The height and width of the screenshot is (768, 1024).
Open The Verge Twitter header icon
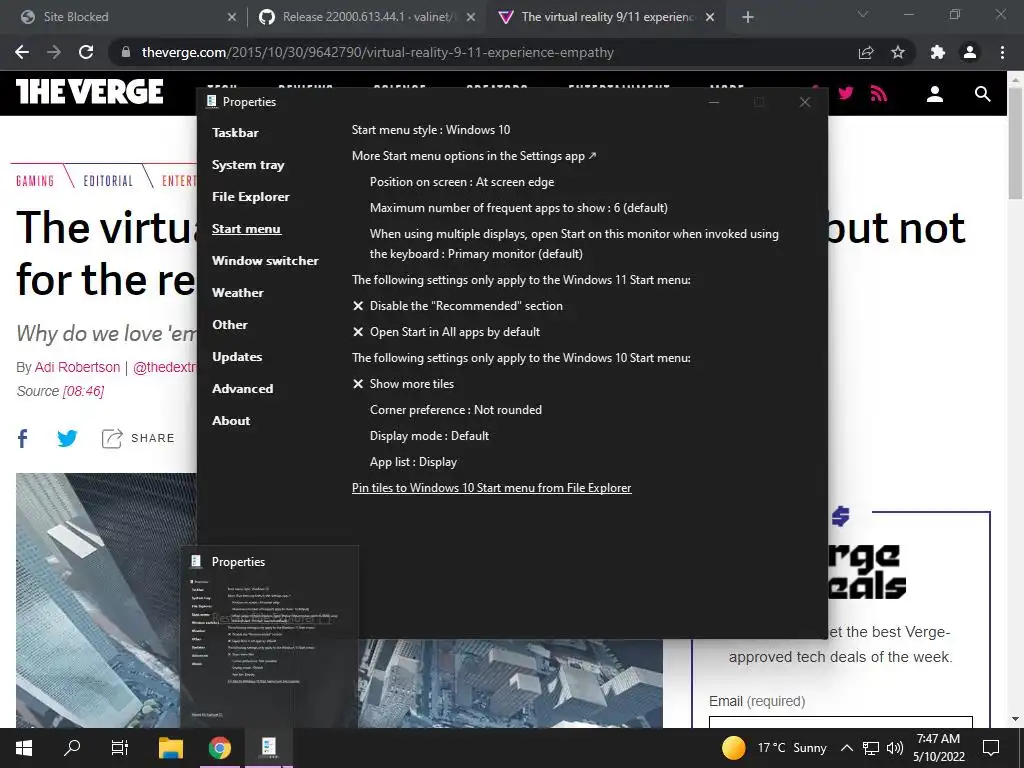point(846,93)
